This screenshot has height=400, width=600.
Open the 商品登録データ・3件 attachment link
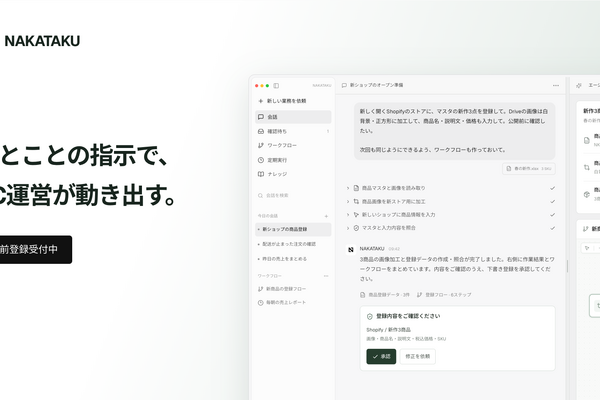385,295
